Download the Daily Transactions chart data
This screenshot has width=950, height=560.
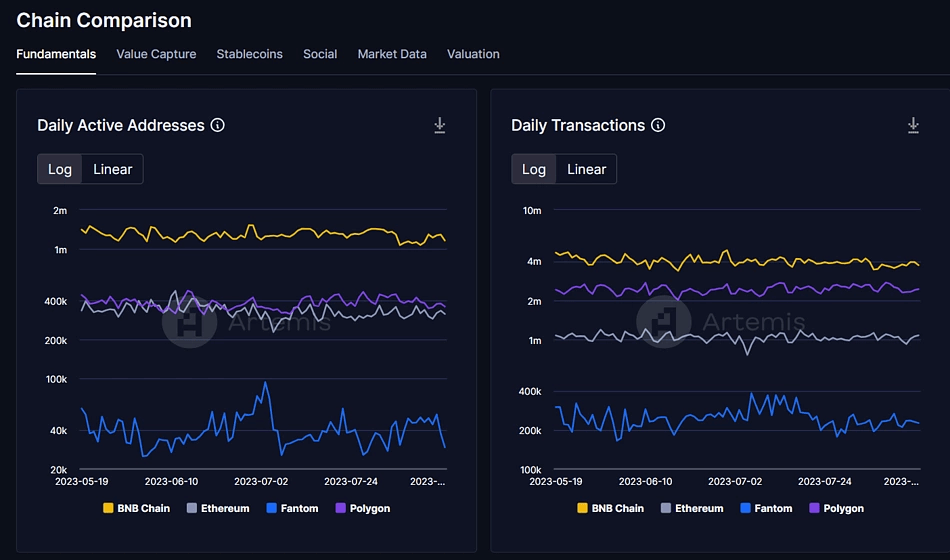coord(913,125)
